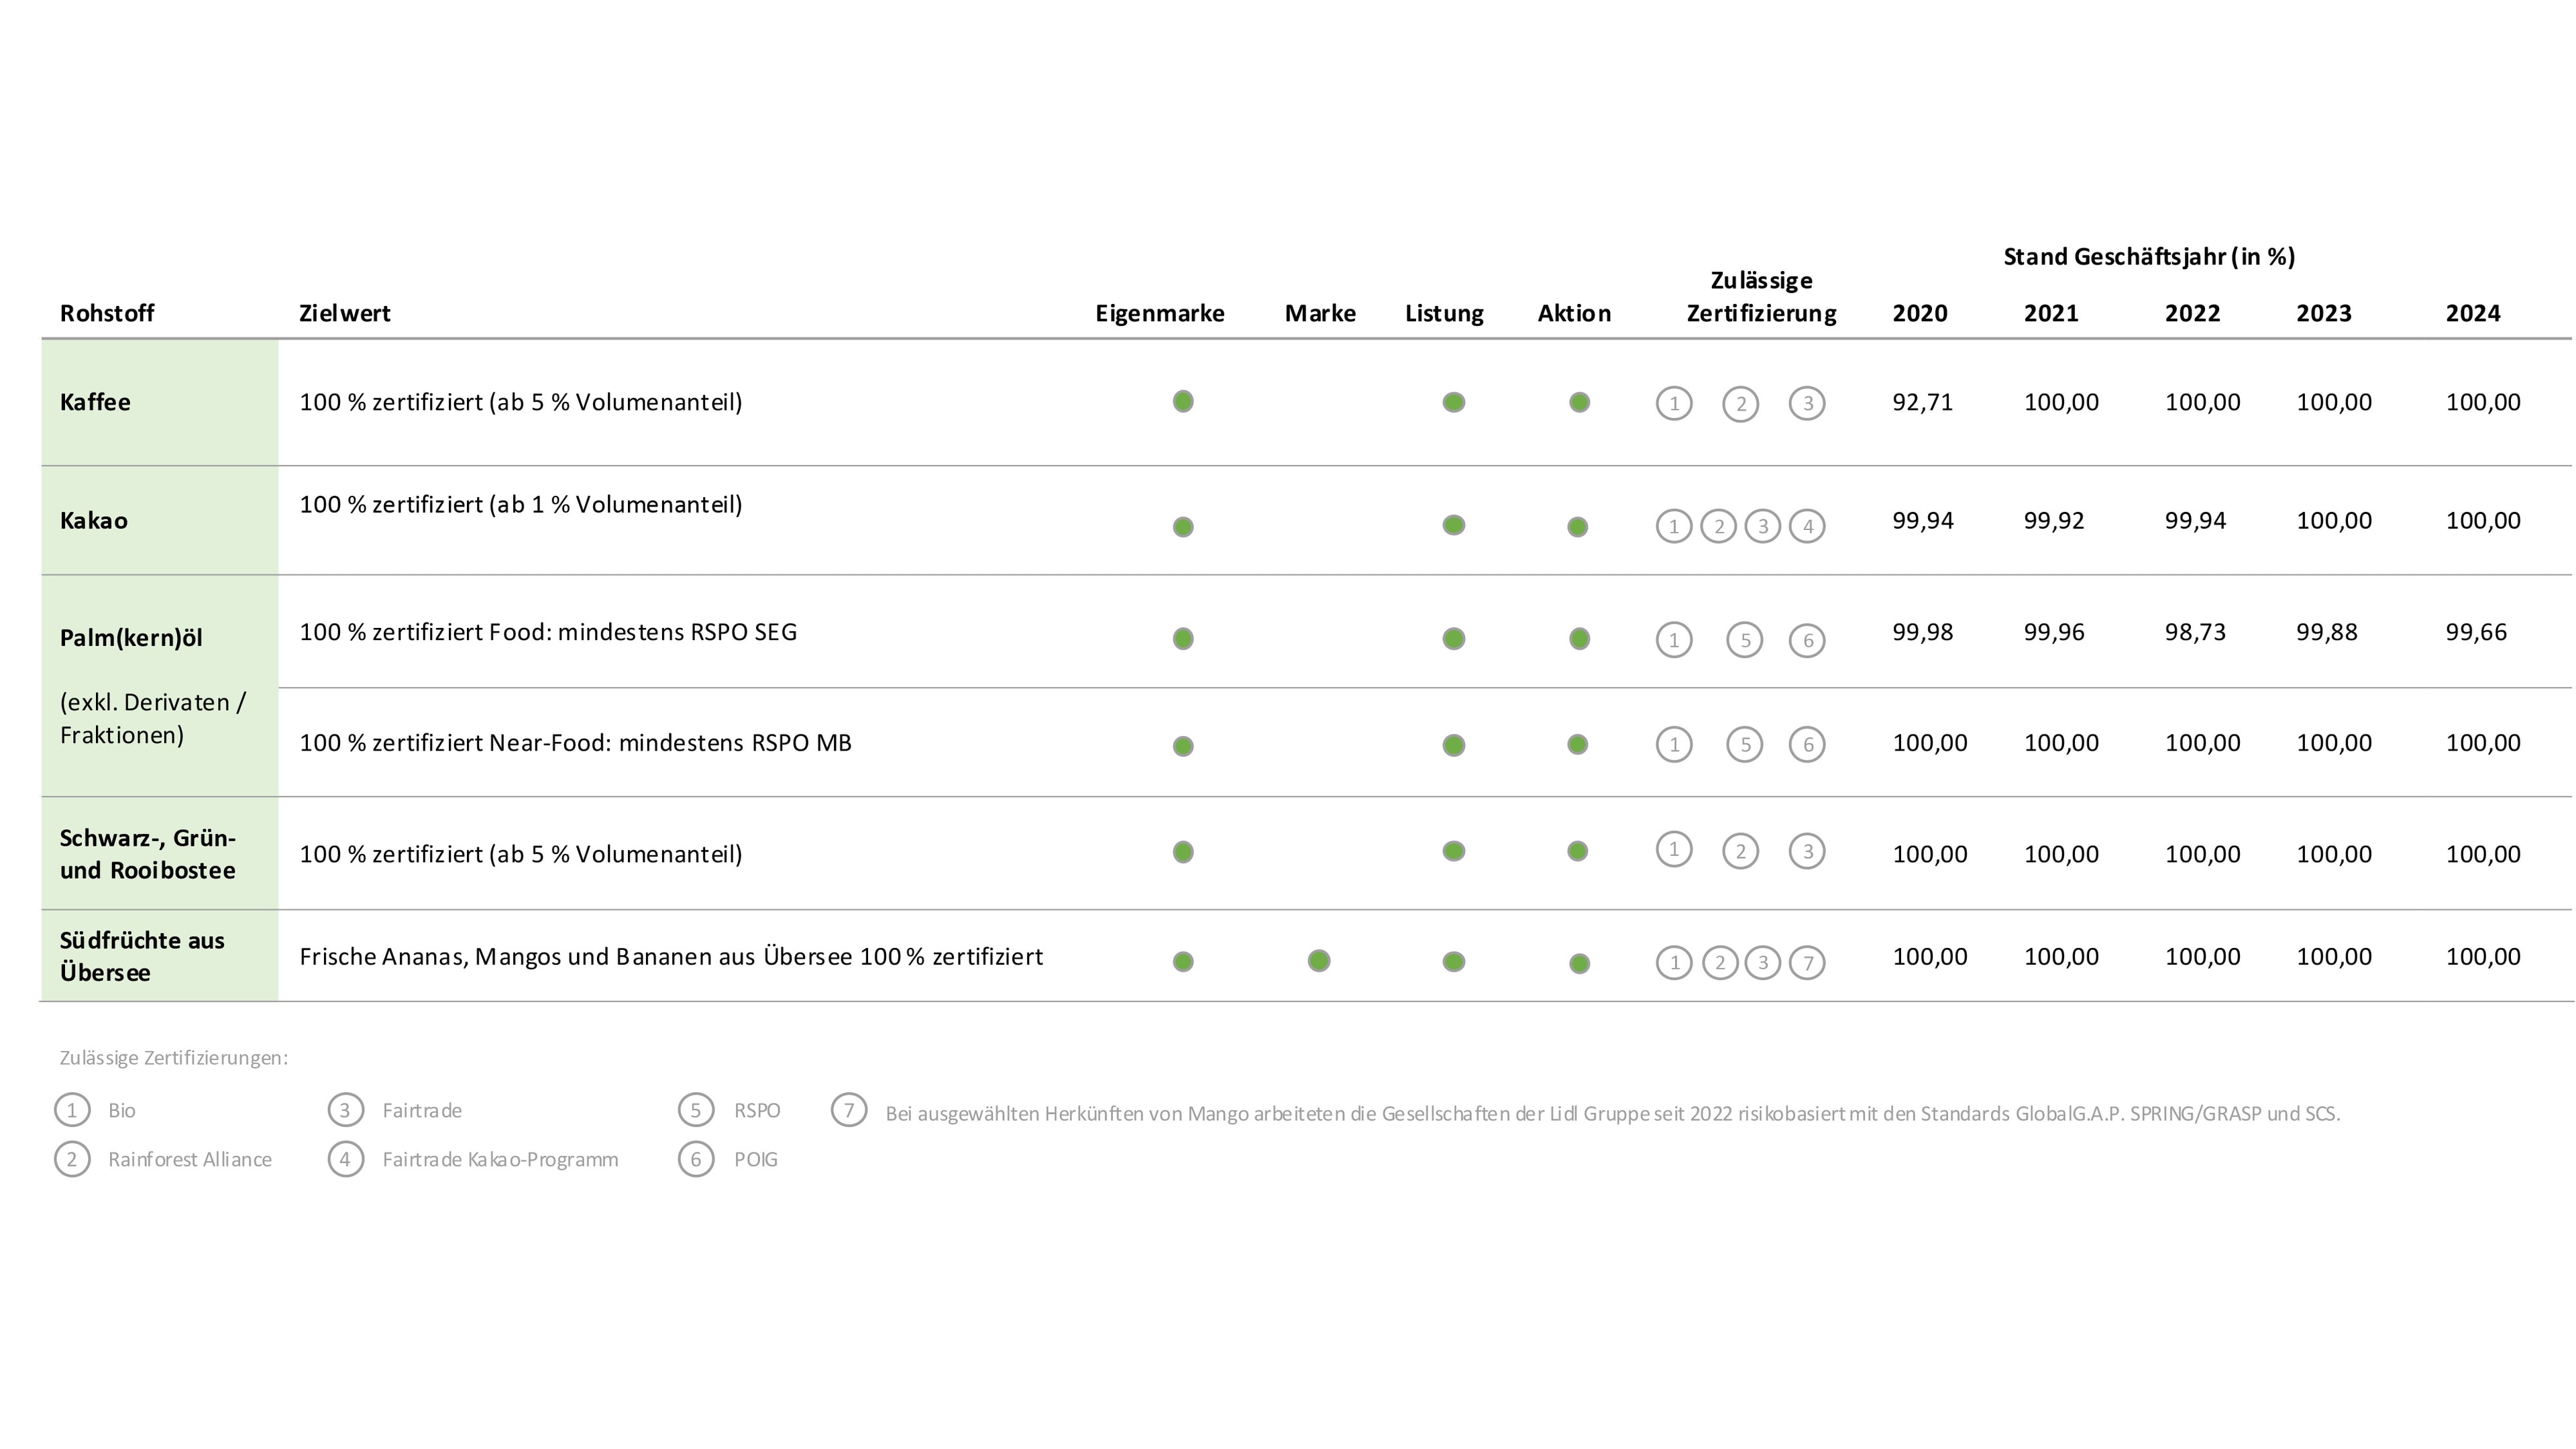Click the Kakao Listung green dot
The width and height of the screenshot is (2576, 1449).
(1454, 525)
